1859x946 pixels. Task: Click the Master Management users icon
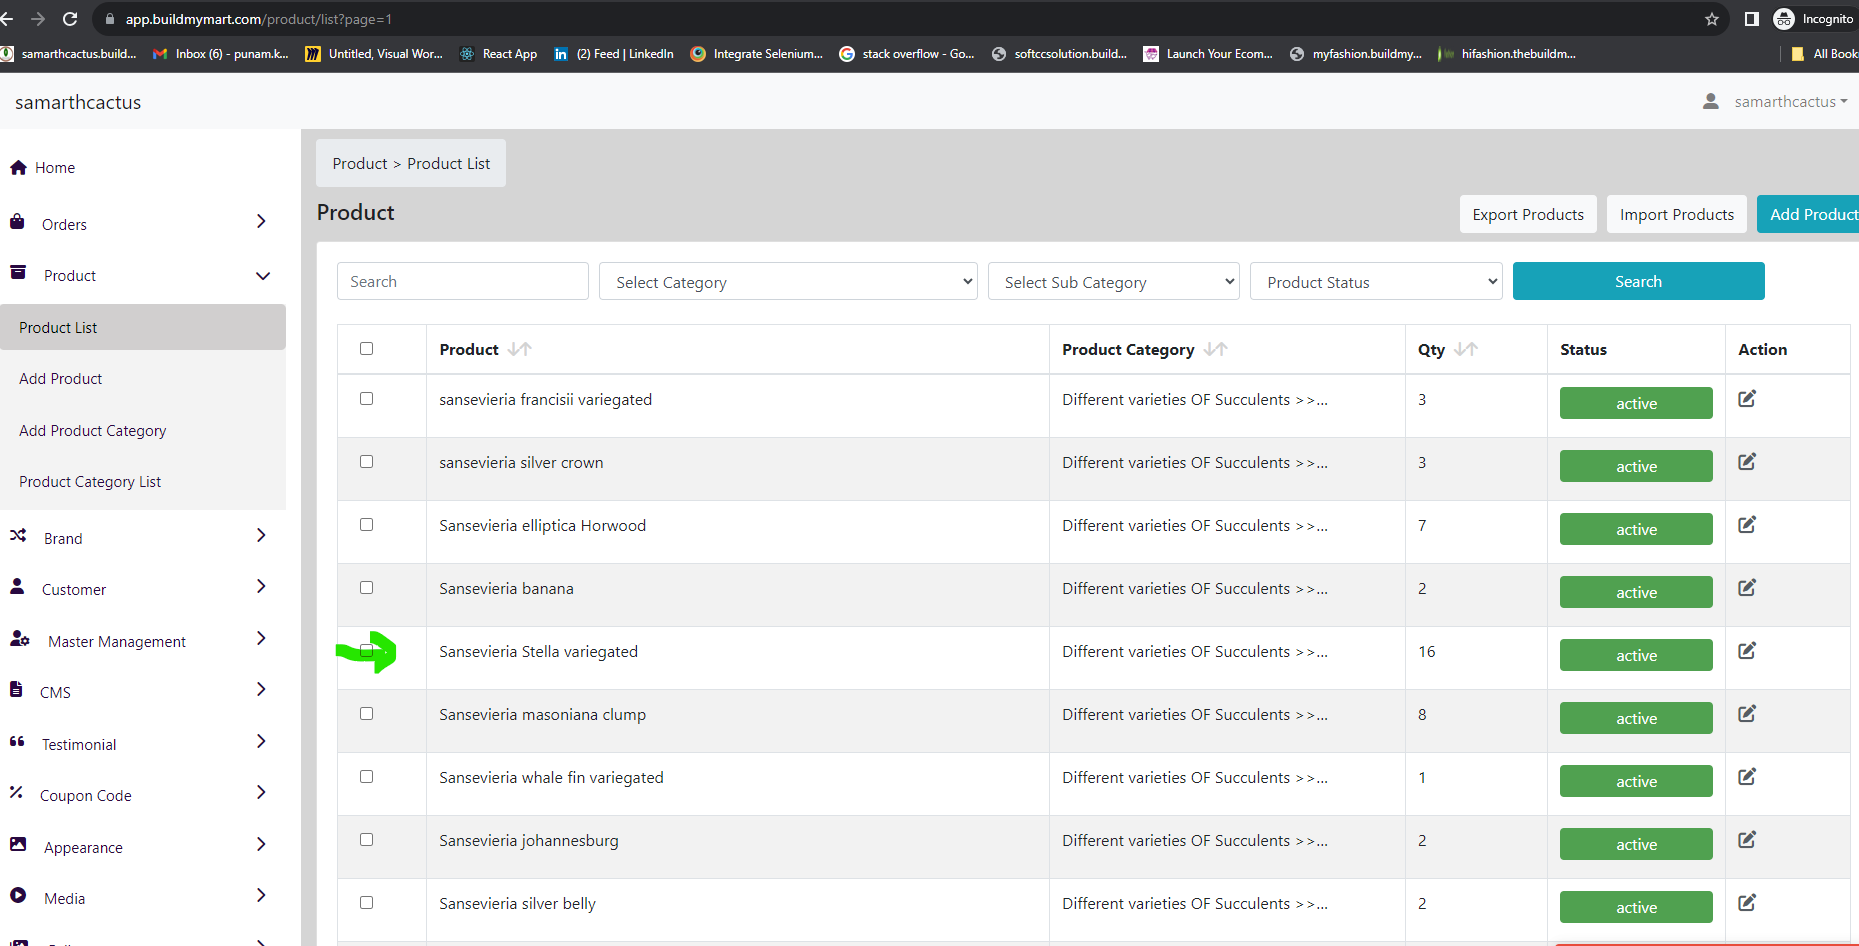[19, 639]
